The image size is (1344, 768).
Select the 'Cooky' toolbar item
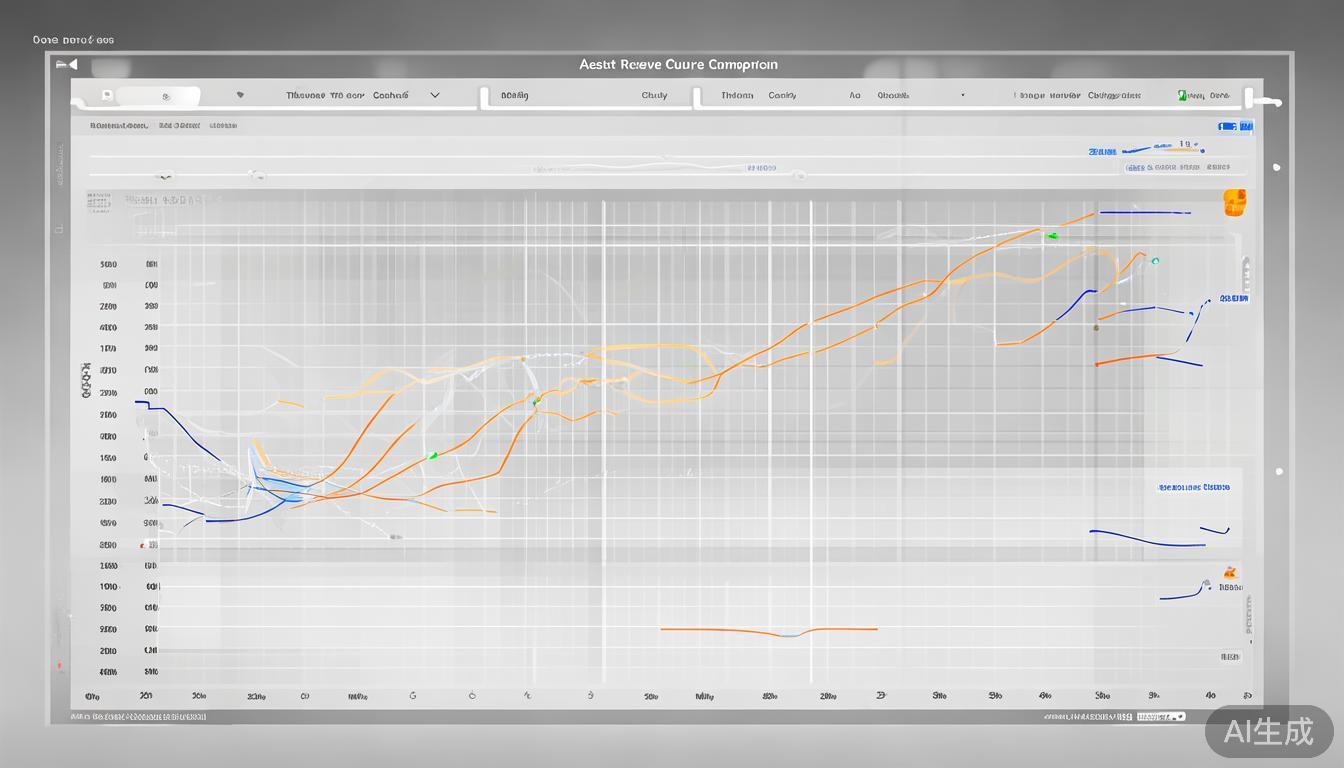(x=782, y=96)
